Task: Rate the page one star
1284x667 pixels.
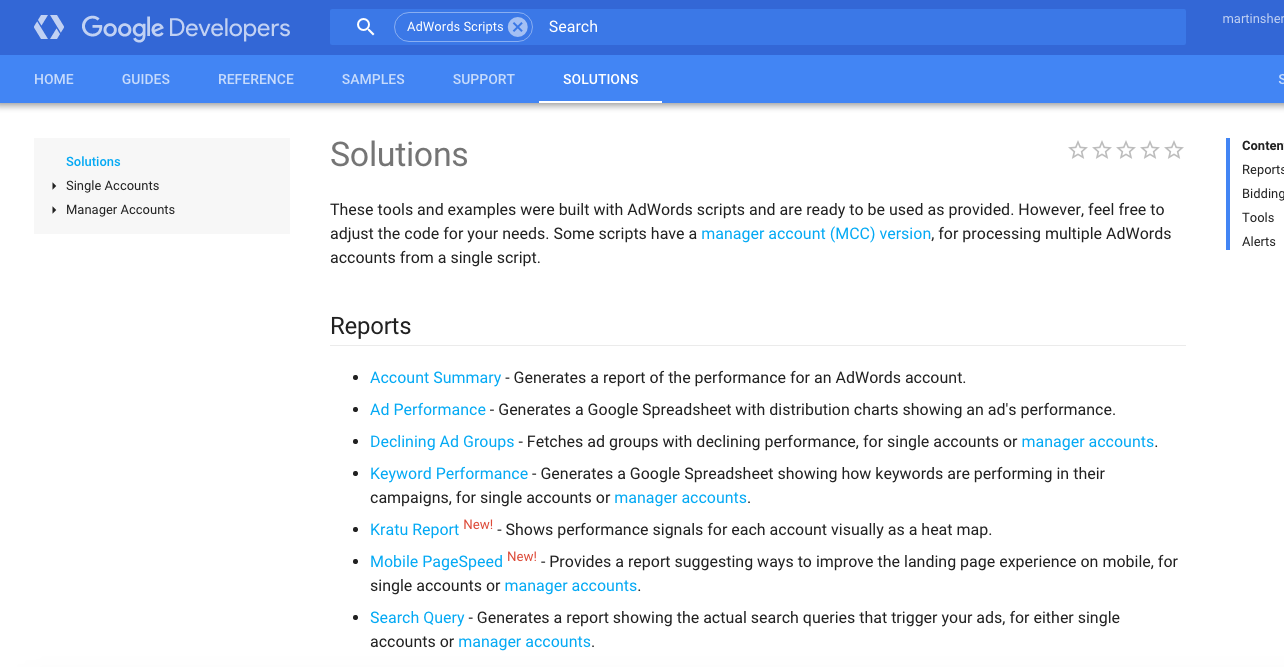Action: [1078, 150]
